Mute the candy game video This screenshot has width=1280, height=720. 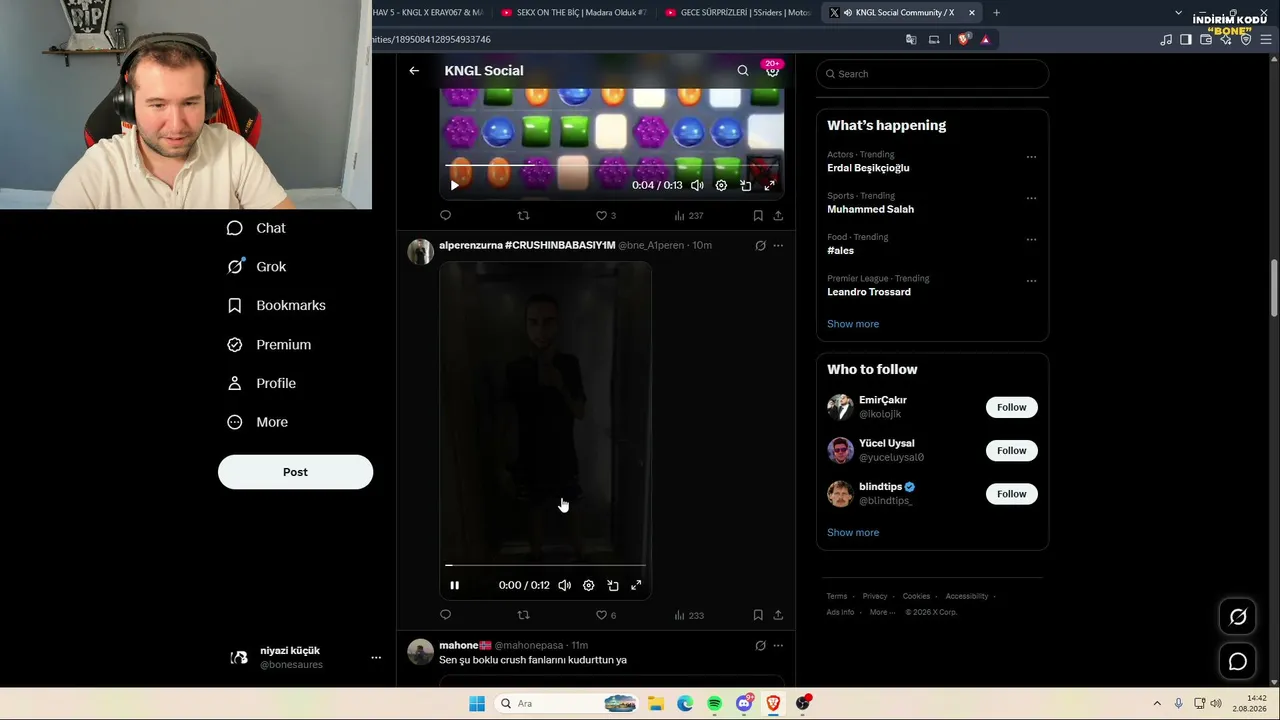tap(697, 185)
